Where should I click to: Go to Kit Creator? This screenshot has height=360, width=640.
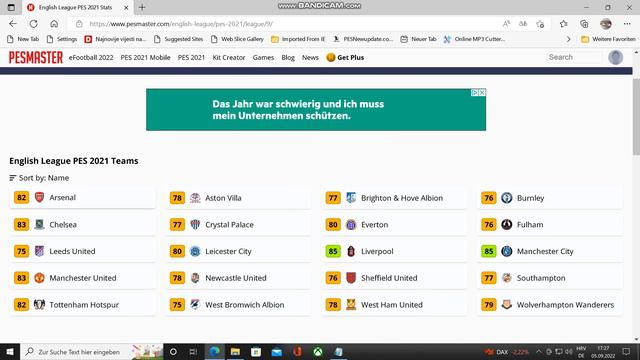pyautogui.click(x=229, y=58)
